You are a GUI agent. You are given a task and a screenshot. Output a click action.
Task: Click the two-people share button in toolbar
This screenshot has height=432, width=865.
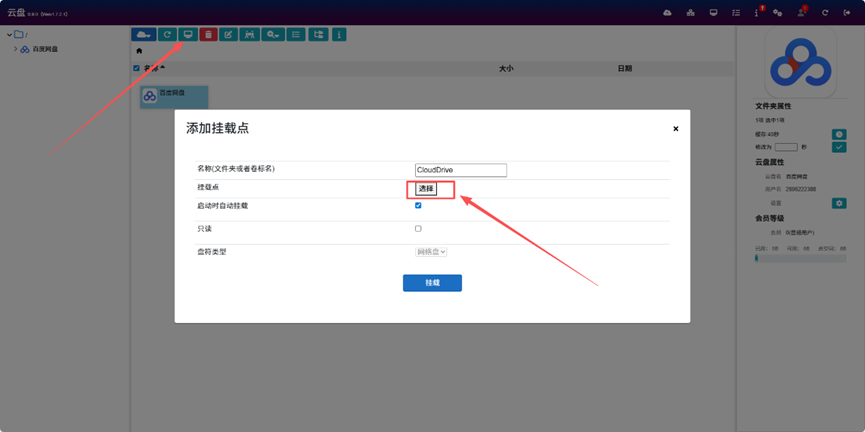[x=249, y=34]
